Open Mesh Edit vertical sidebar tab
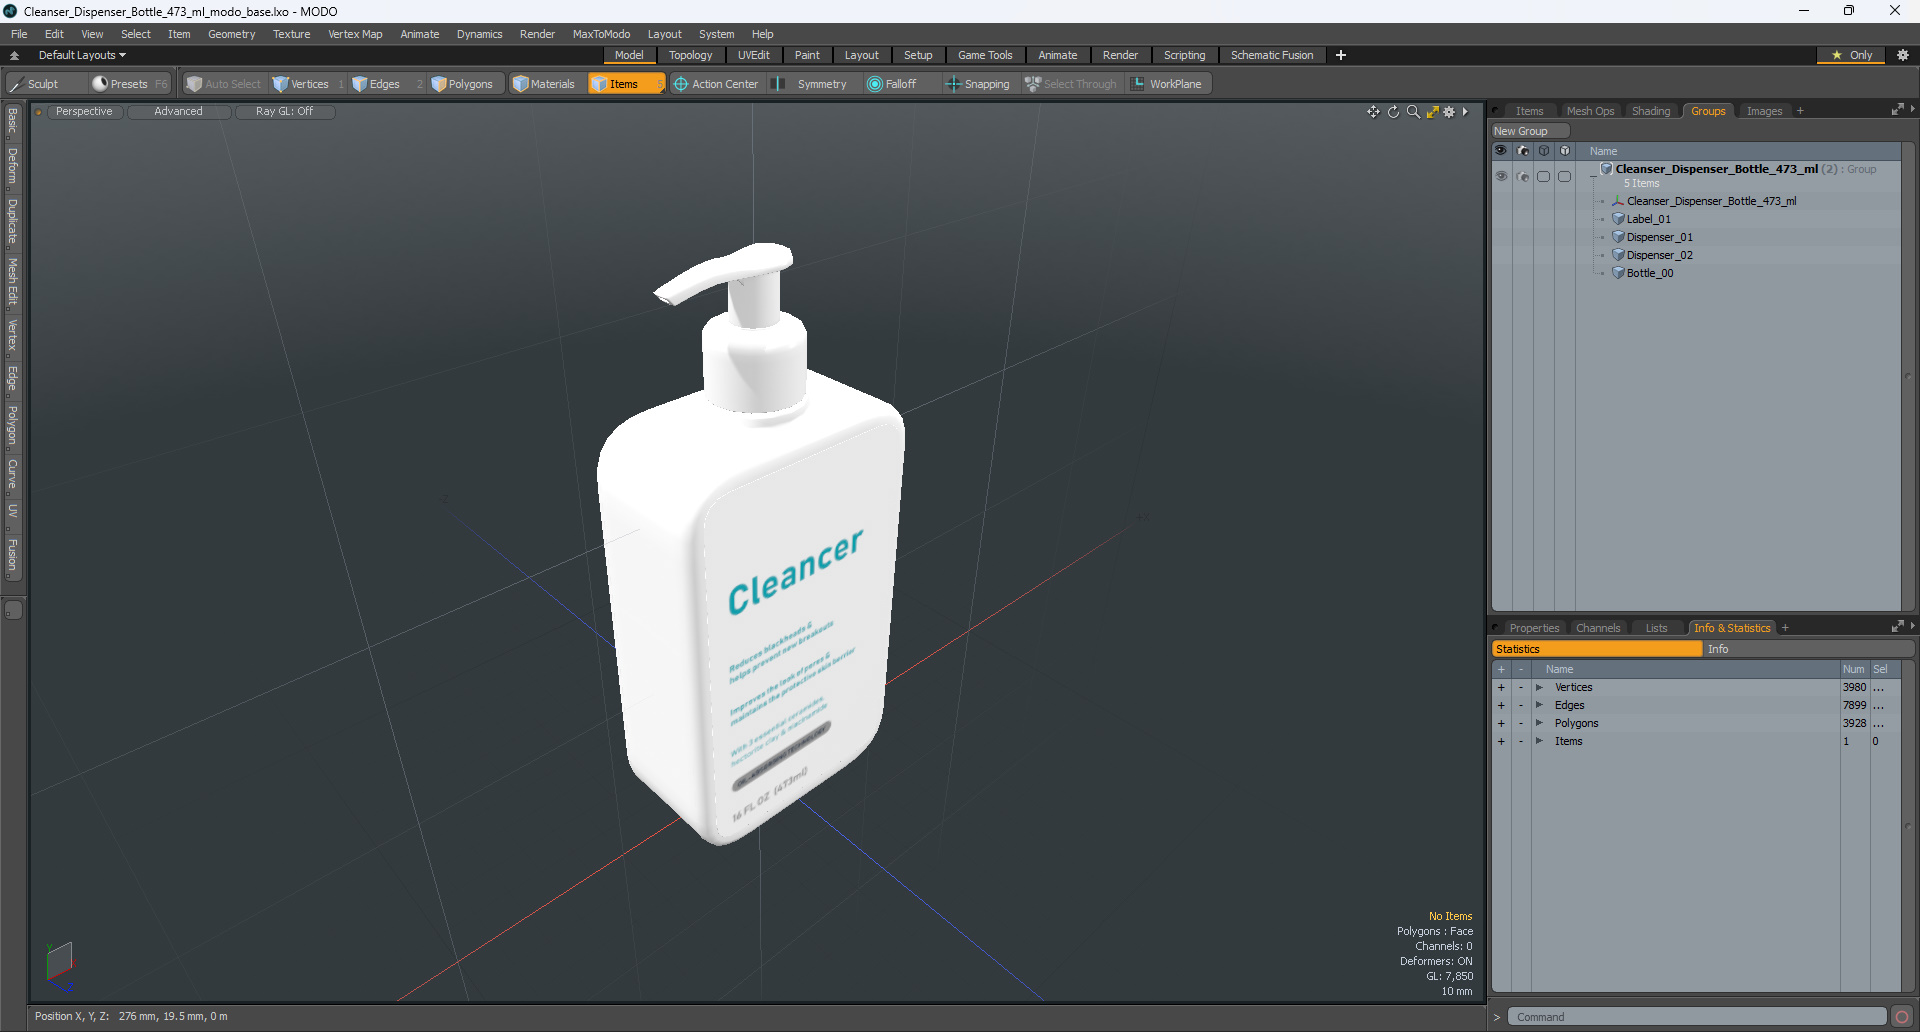This screenshot has height=1032, width=1920. tap(13, 282)
